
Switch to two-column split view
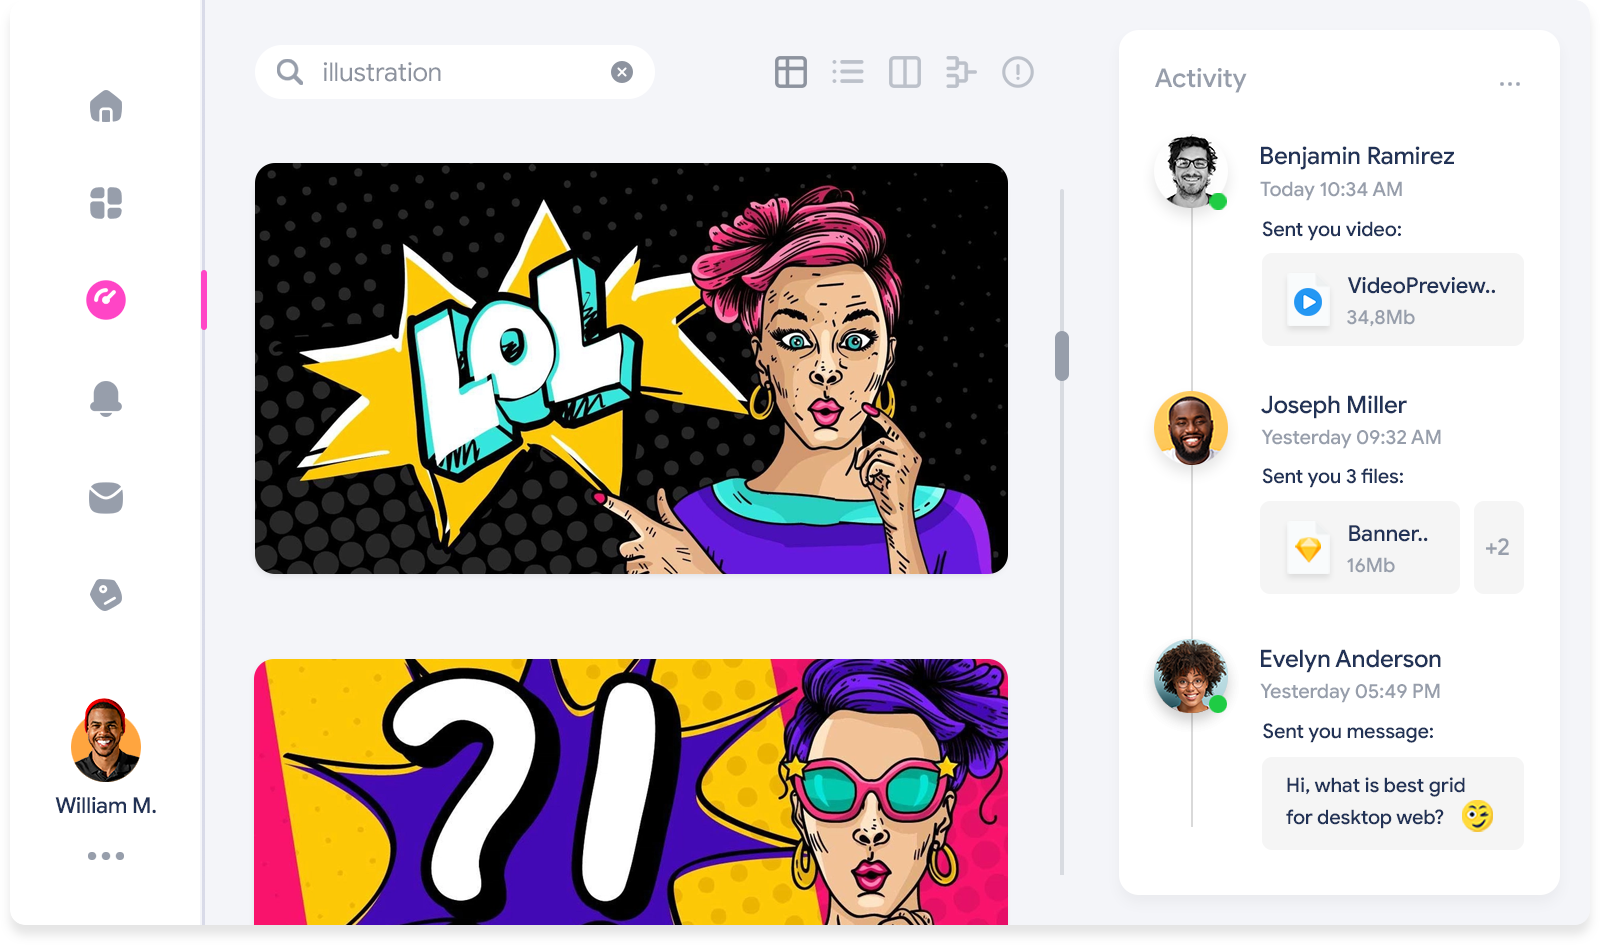[905, 72]
